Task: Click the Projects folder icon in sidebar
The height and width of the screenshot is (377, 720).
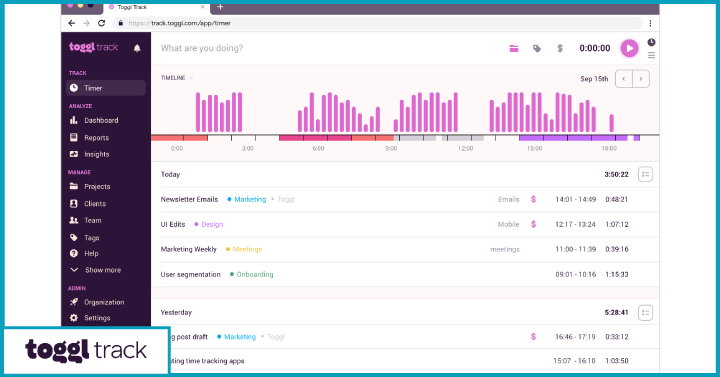Action: point(73,186)
